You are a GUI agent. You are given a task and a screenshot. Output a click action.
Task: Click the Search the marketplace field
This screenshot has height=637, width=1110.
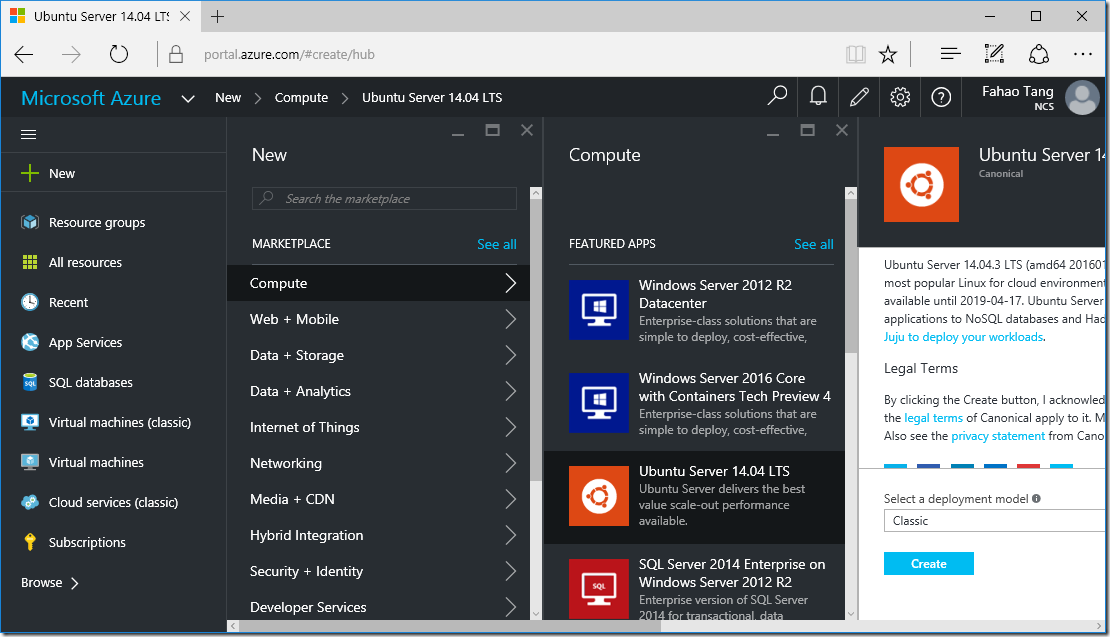pyautogui.click(x=384, y=199)
